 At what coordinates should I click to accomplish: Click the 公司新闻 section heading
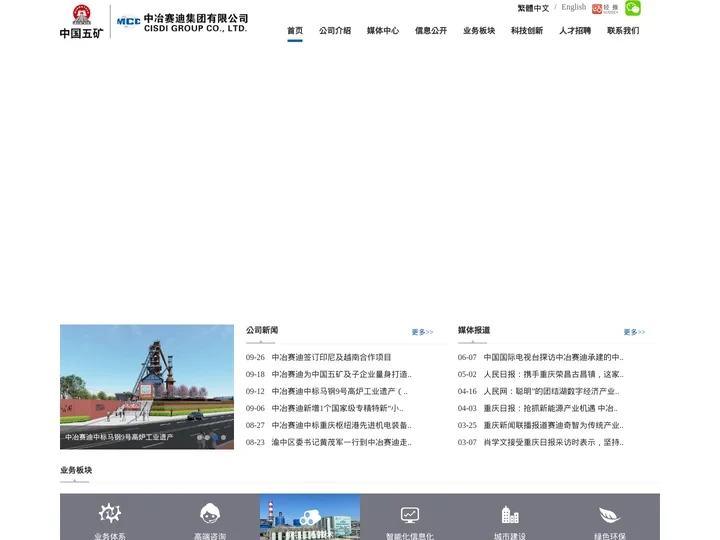(262, 330)
